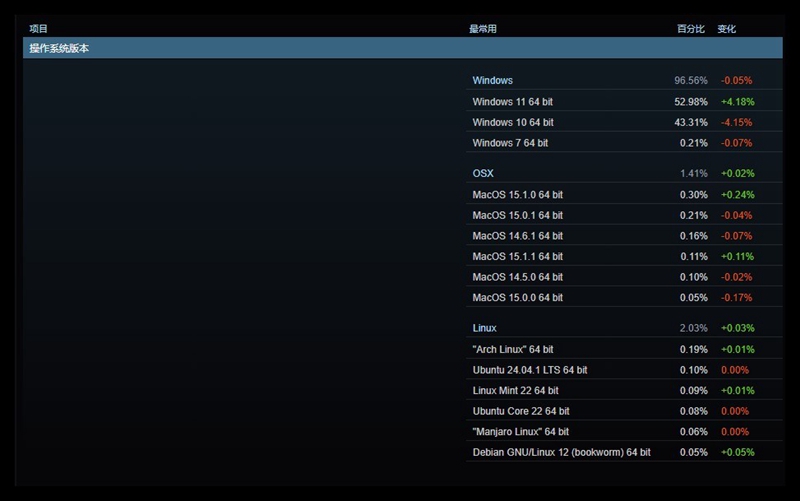Click the 0.00% Ubuntu Core 22 change

click(x=735, y=411)
